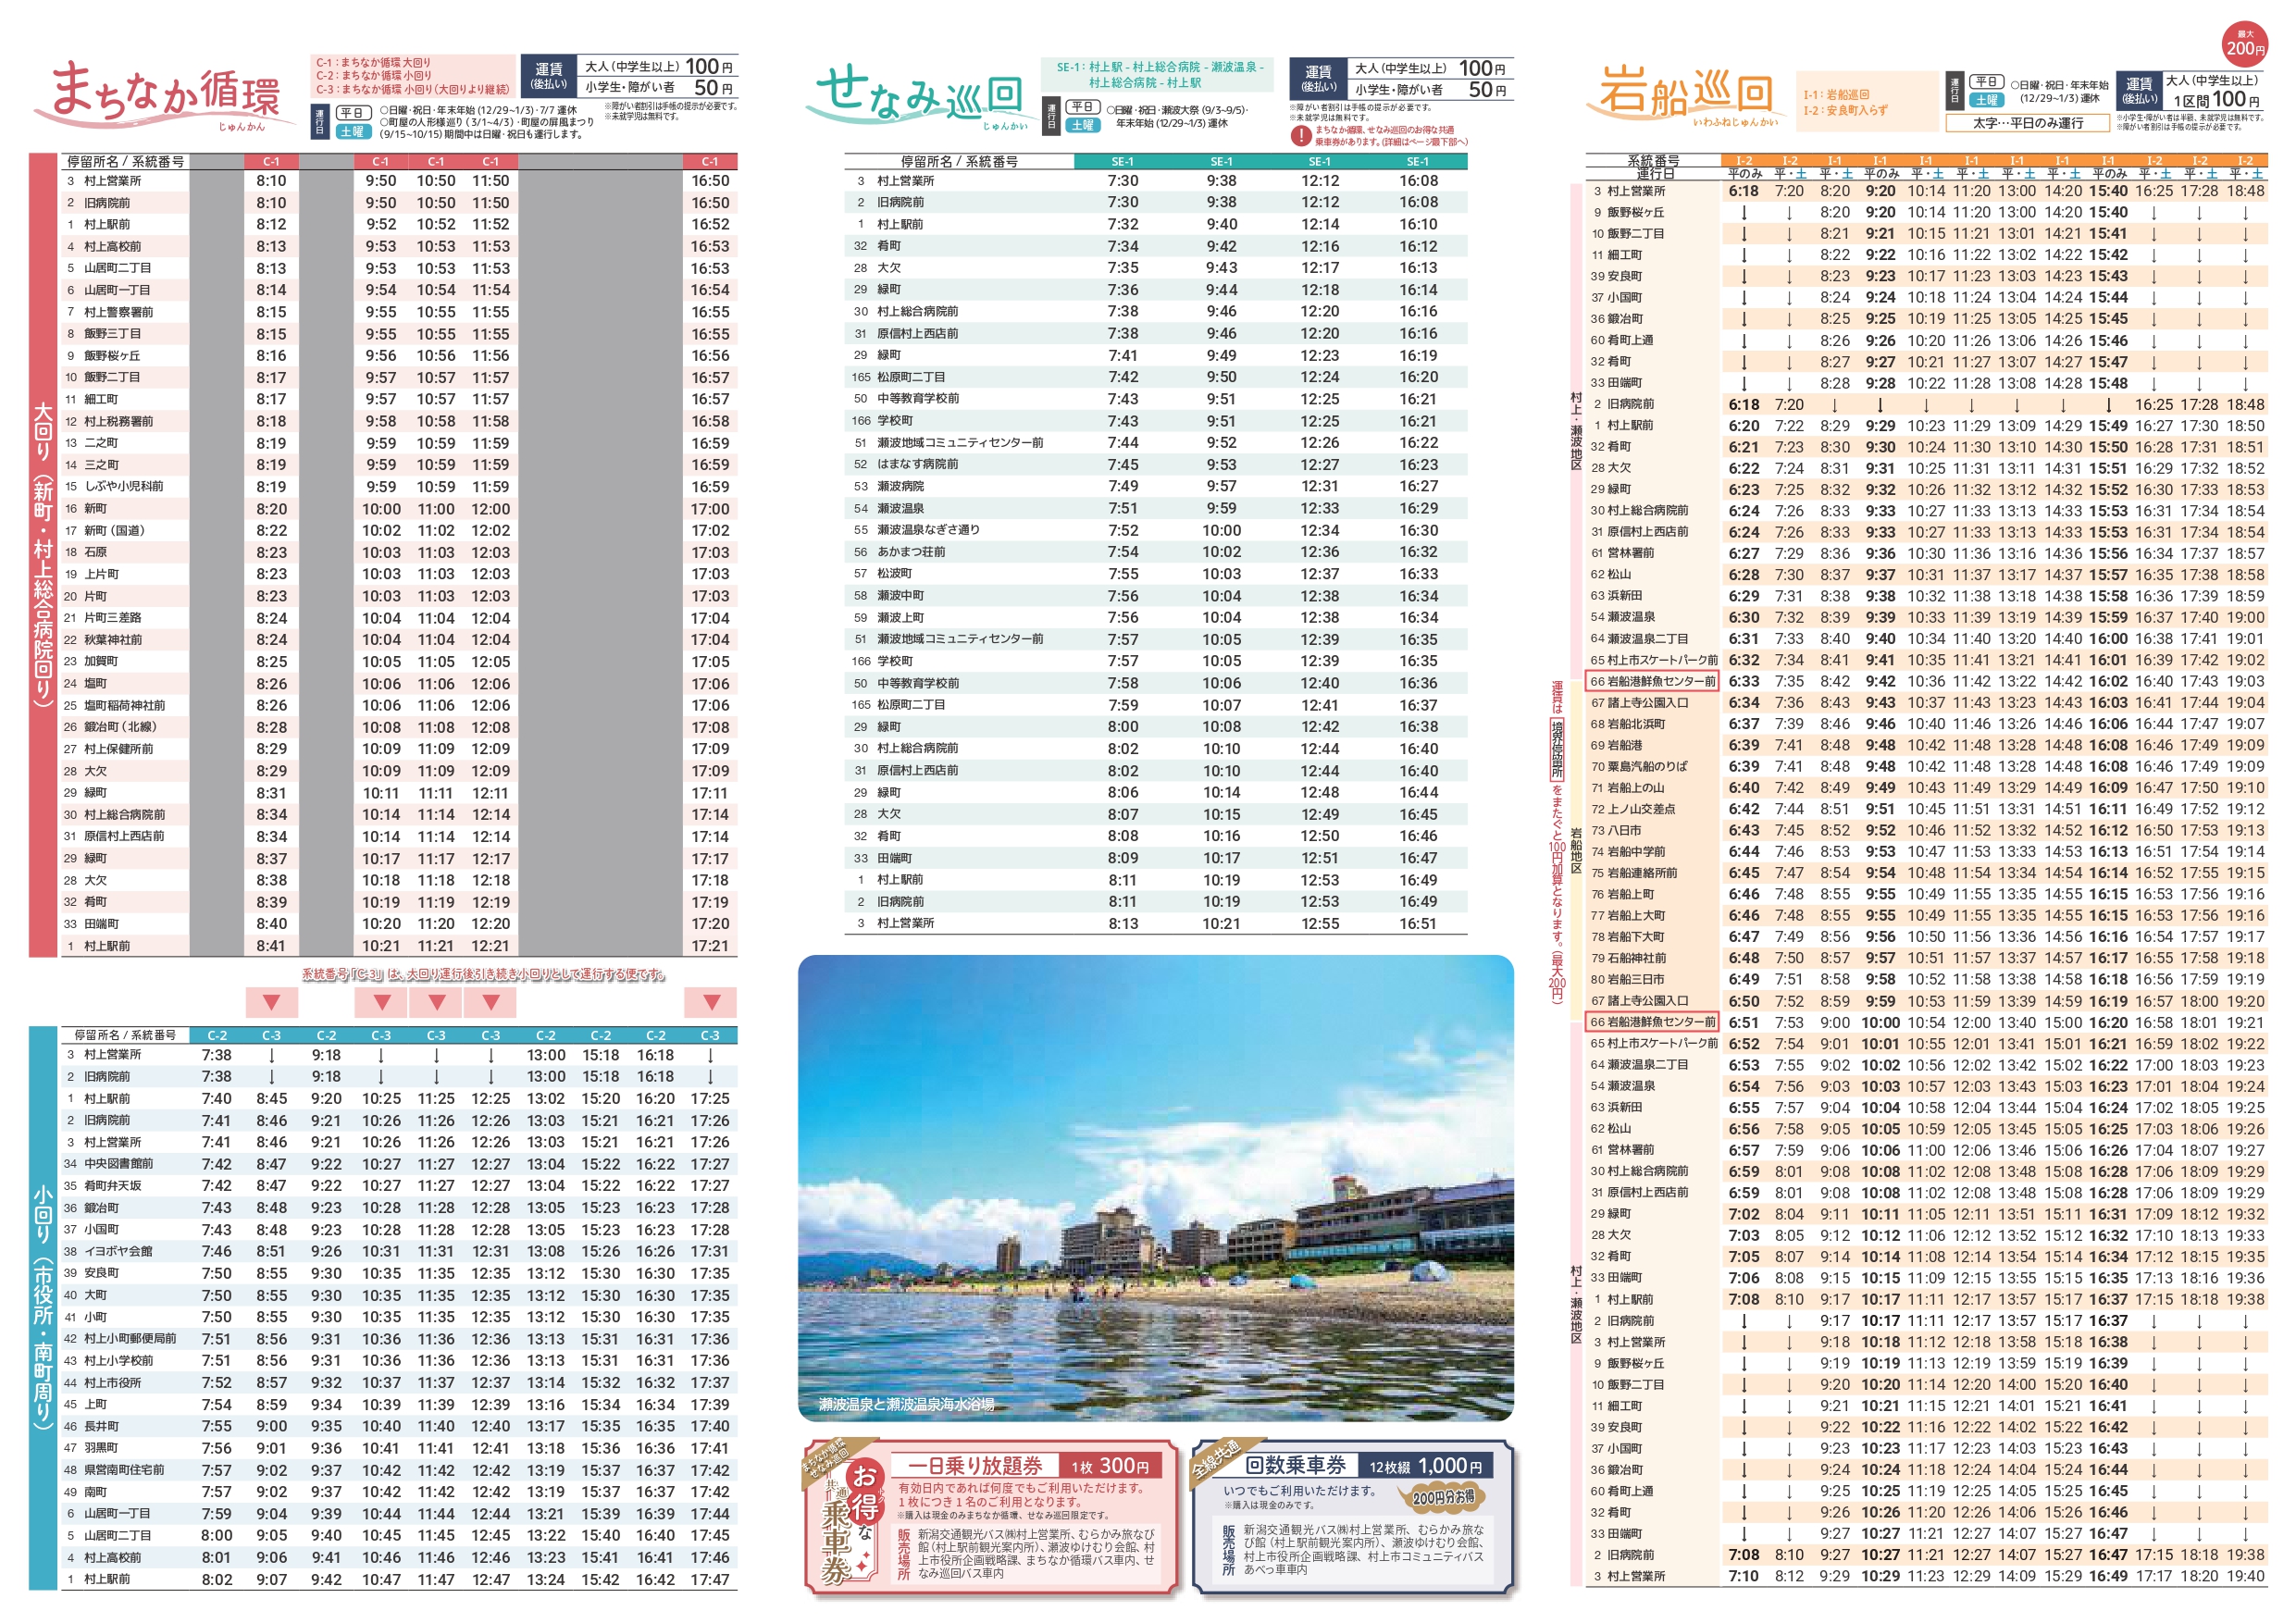Click the 太字…平日のみ運行 note box
This screenshot has width=2296, height=1623.
2028,123
